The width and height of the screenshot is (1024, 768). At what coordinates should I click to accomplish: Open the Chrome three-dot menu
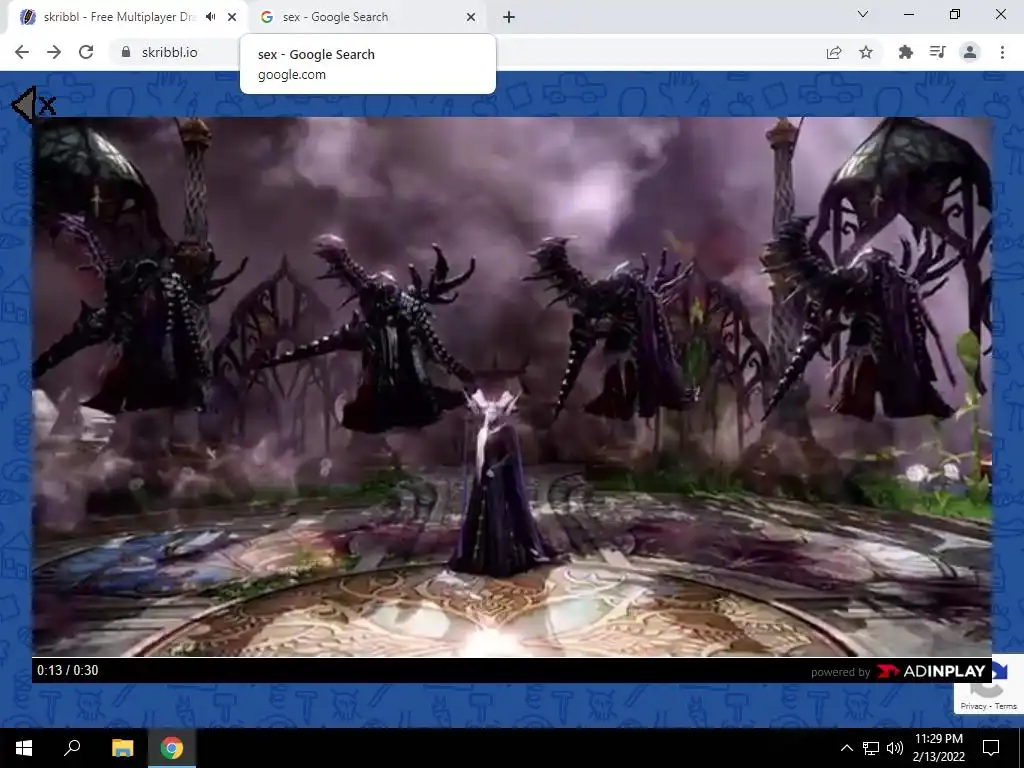tap(1002, 52)
